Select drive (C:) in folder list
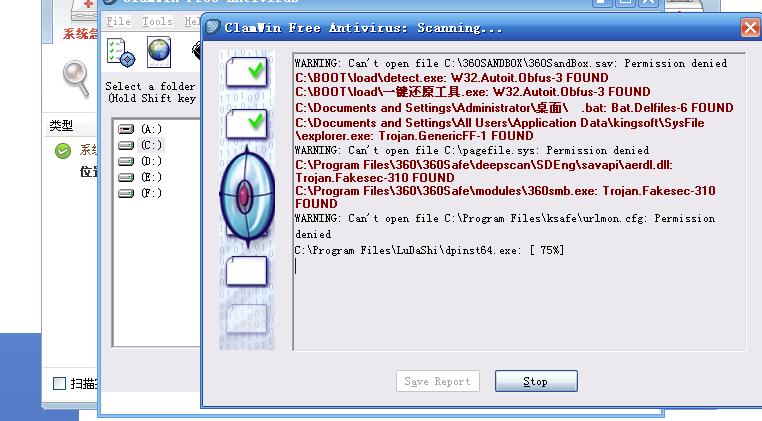Viewport: 762px width, 421px height. click(x=140, y=145)
